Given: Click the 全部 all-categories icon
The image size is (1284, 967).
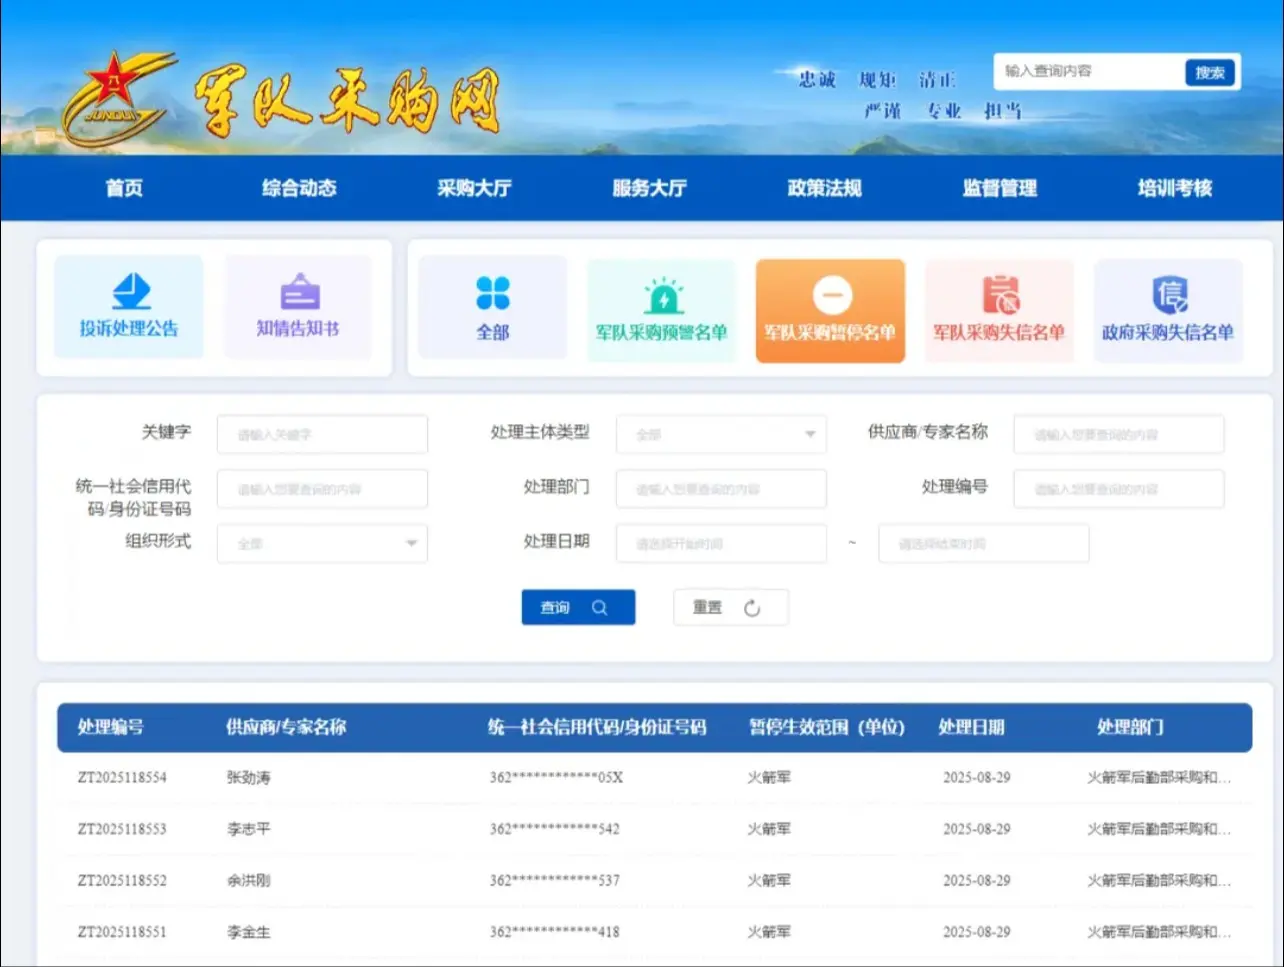Looking at the screenshot, I should [x=491, y=307].
